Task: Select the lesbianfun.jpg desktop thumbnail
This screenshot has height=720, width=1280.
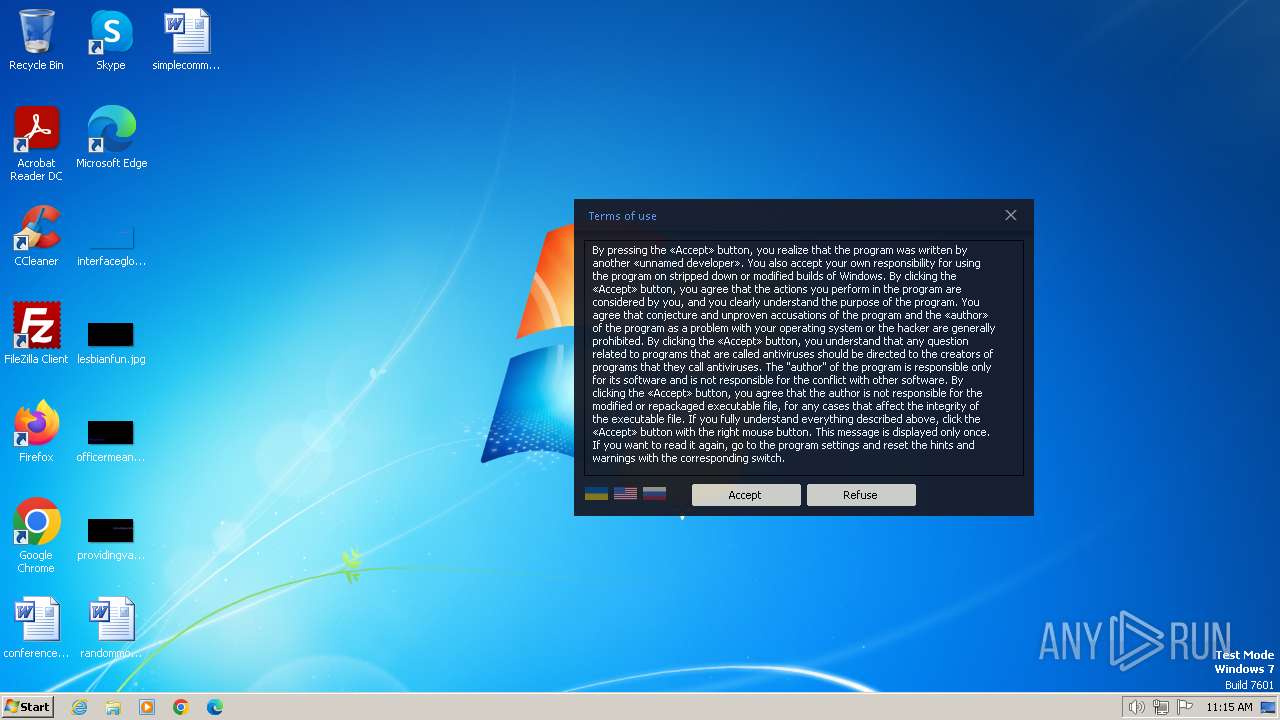Action: [x=111, y=343]
